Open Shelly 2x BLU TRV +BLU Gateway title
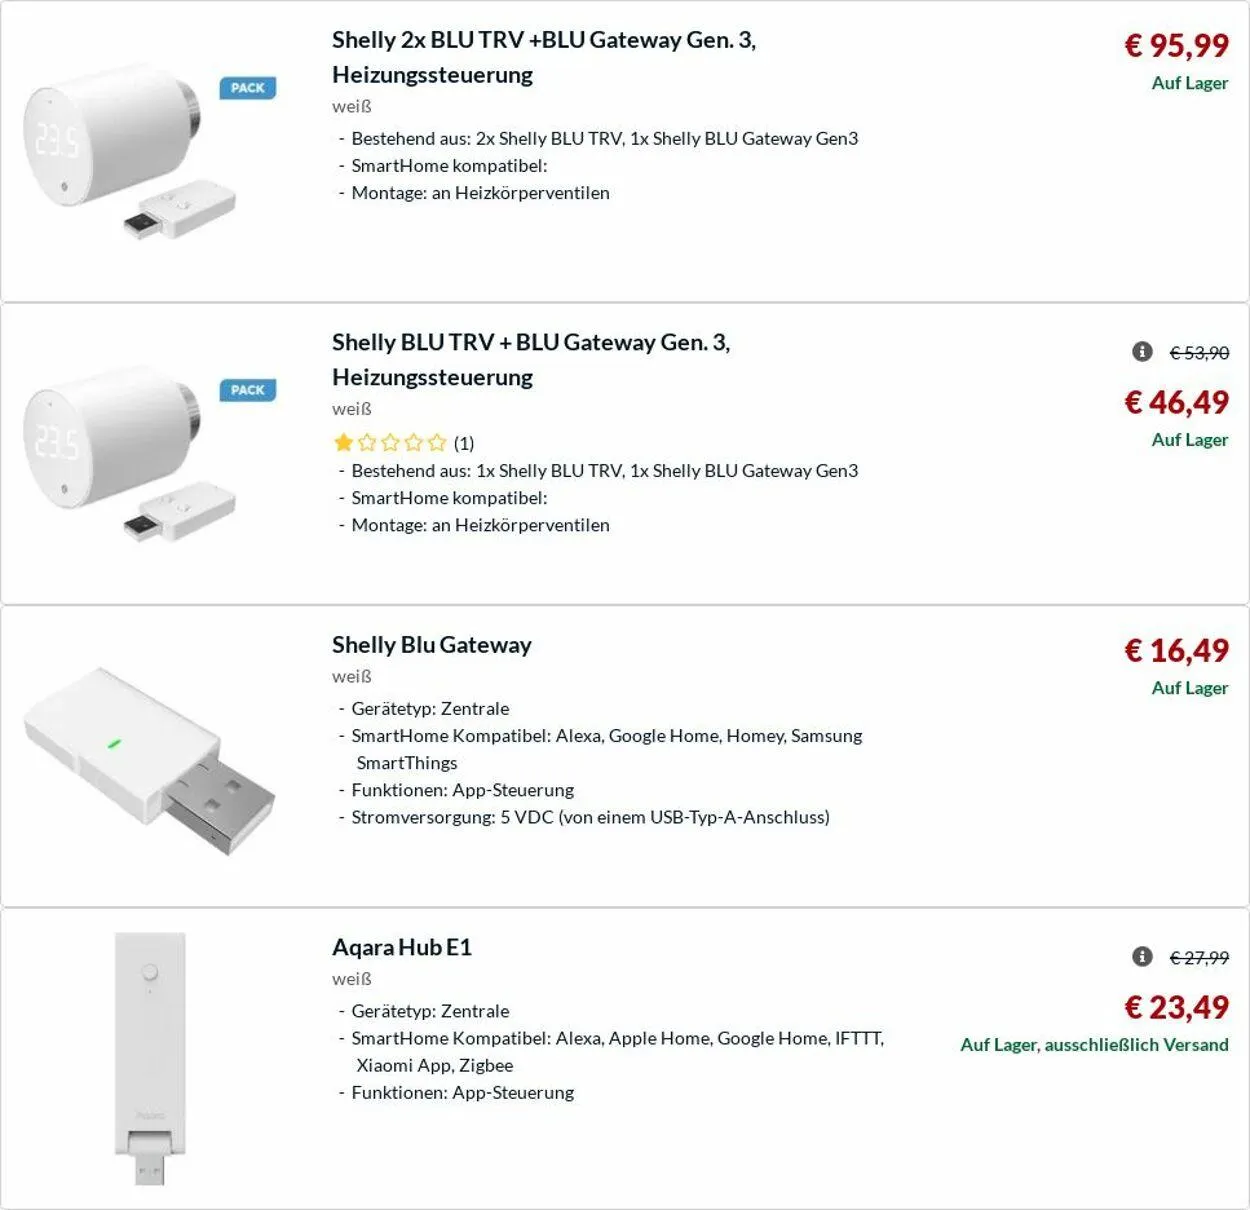This screenshot has height=1210, width=1250. [544, 57]
